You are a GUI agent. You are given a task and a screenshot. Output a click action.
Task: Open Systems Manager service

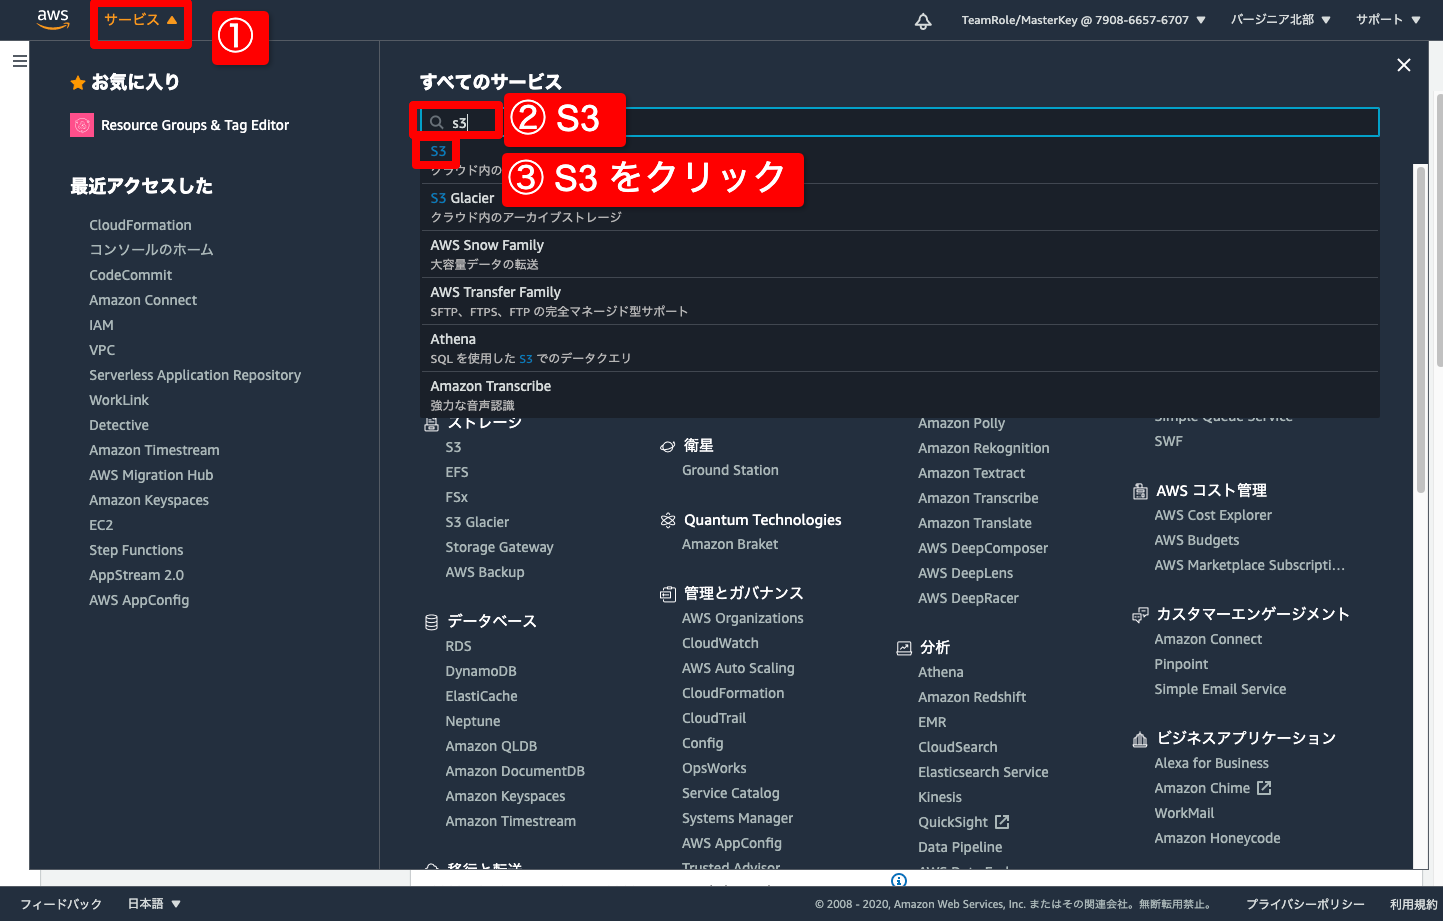coord(737,818)
